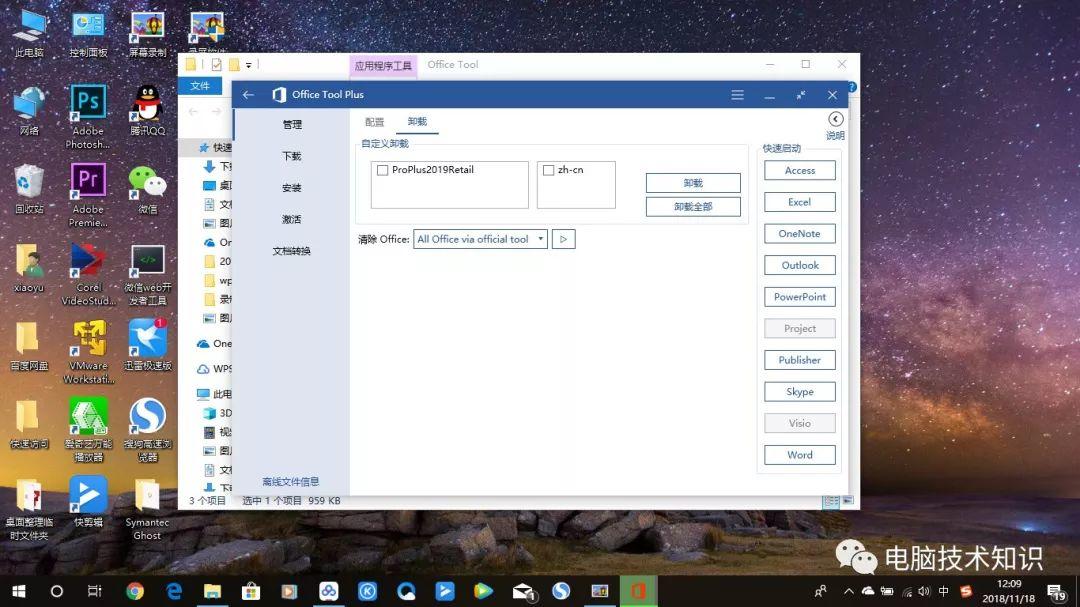Switch to the 配置 tab
1080x607 pixels.
(x=375, y=122)
